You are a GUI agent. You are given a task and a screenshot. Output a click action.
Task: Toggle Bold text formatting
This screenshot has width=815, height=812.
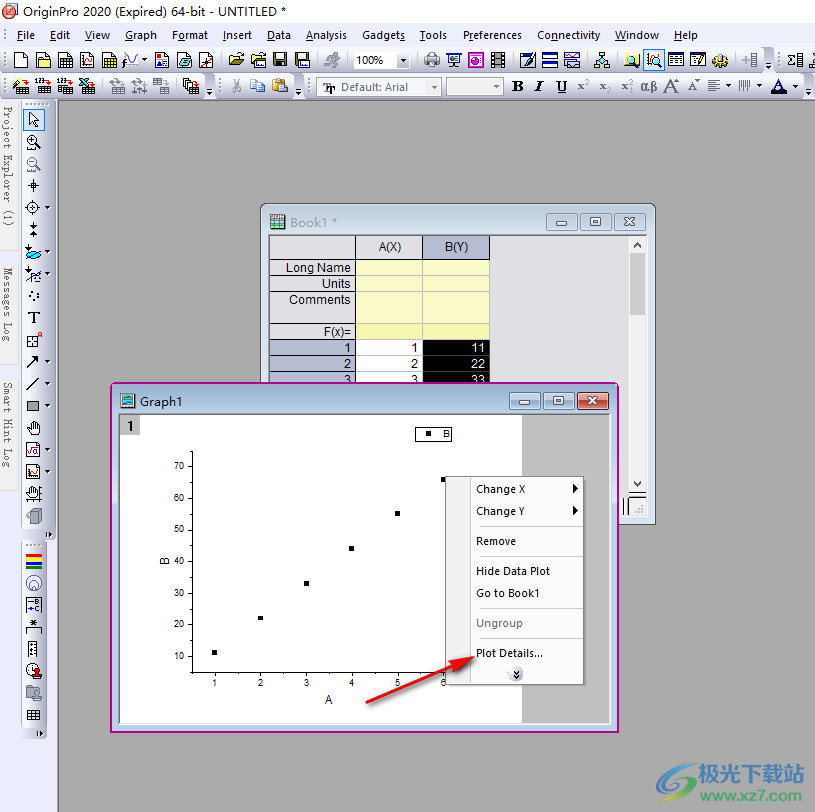pyautogui.click(x=518, y=87)
